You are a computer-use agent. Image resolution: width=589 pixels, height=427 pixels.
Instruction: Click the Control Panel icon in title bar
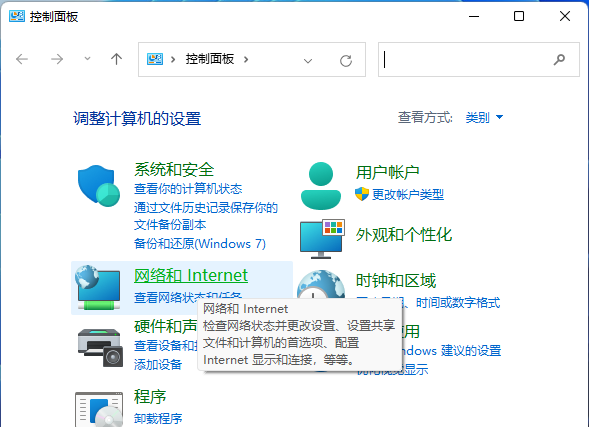(17, 17)
